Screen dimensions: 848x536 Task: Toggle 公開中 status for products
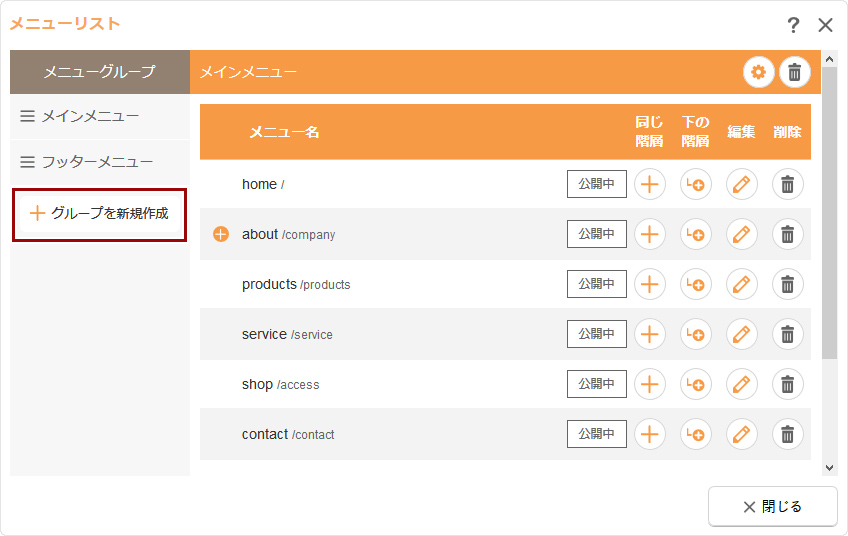(x=597, y=284)
